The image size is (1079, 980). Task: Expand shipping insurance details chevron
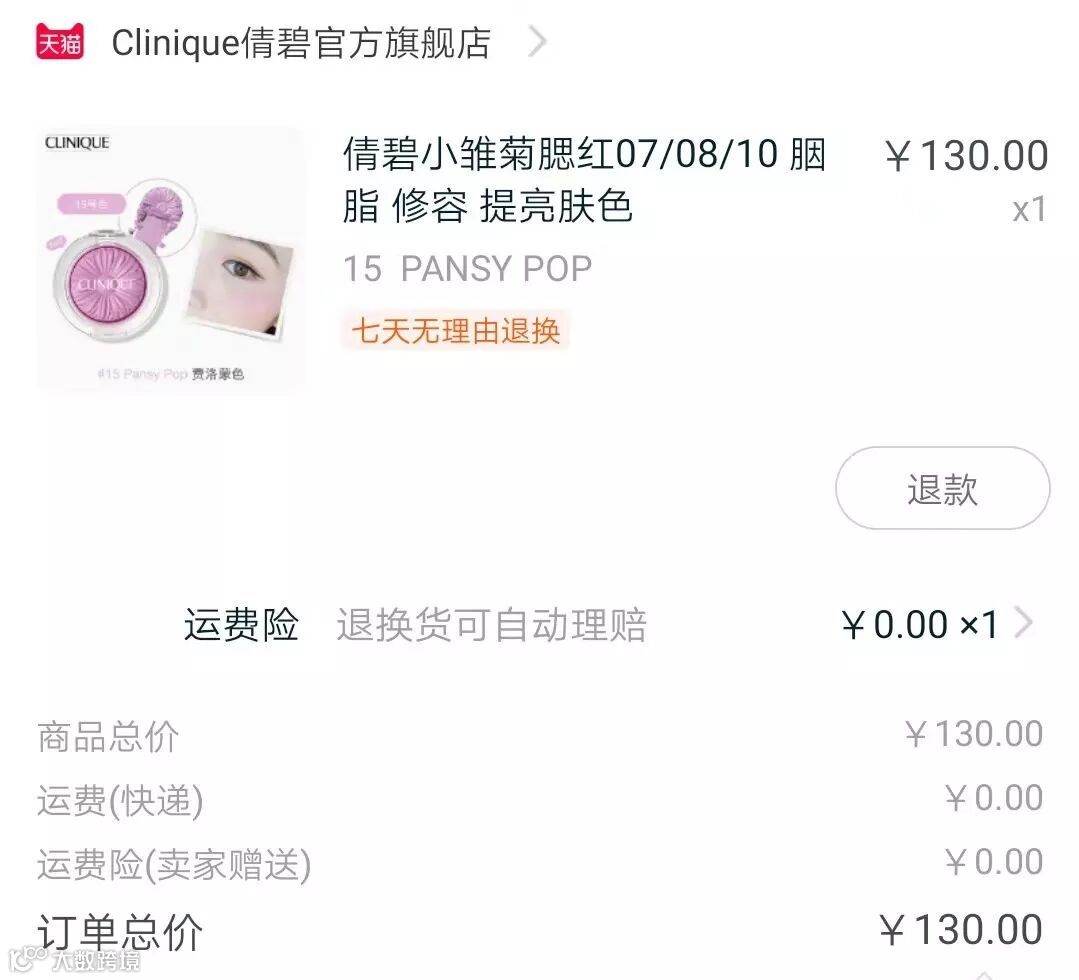pyautogui.click(x=1024, y=624)
